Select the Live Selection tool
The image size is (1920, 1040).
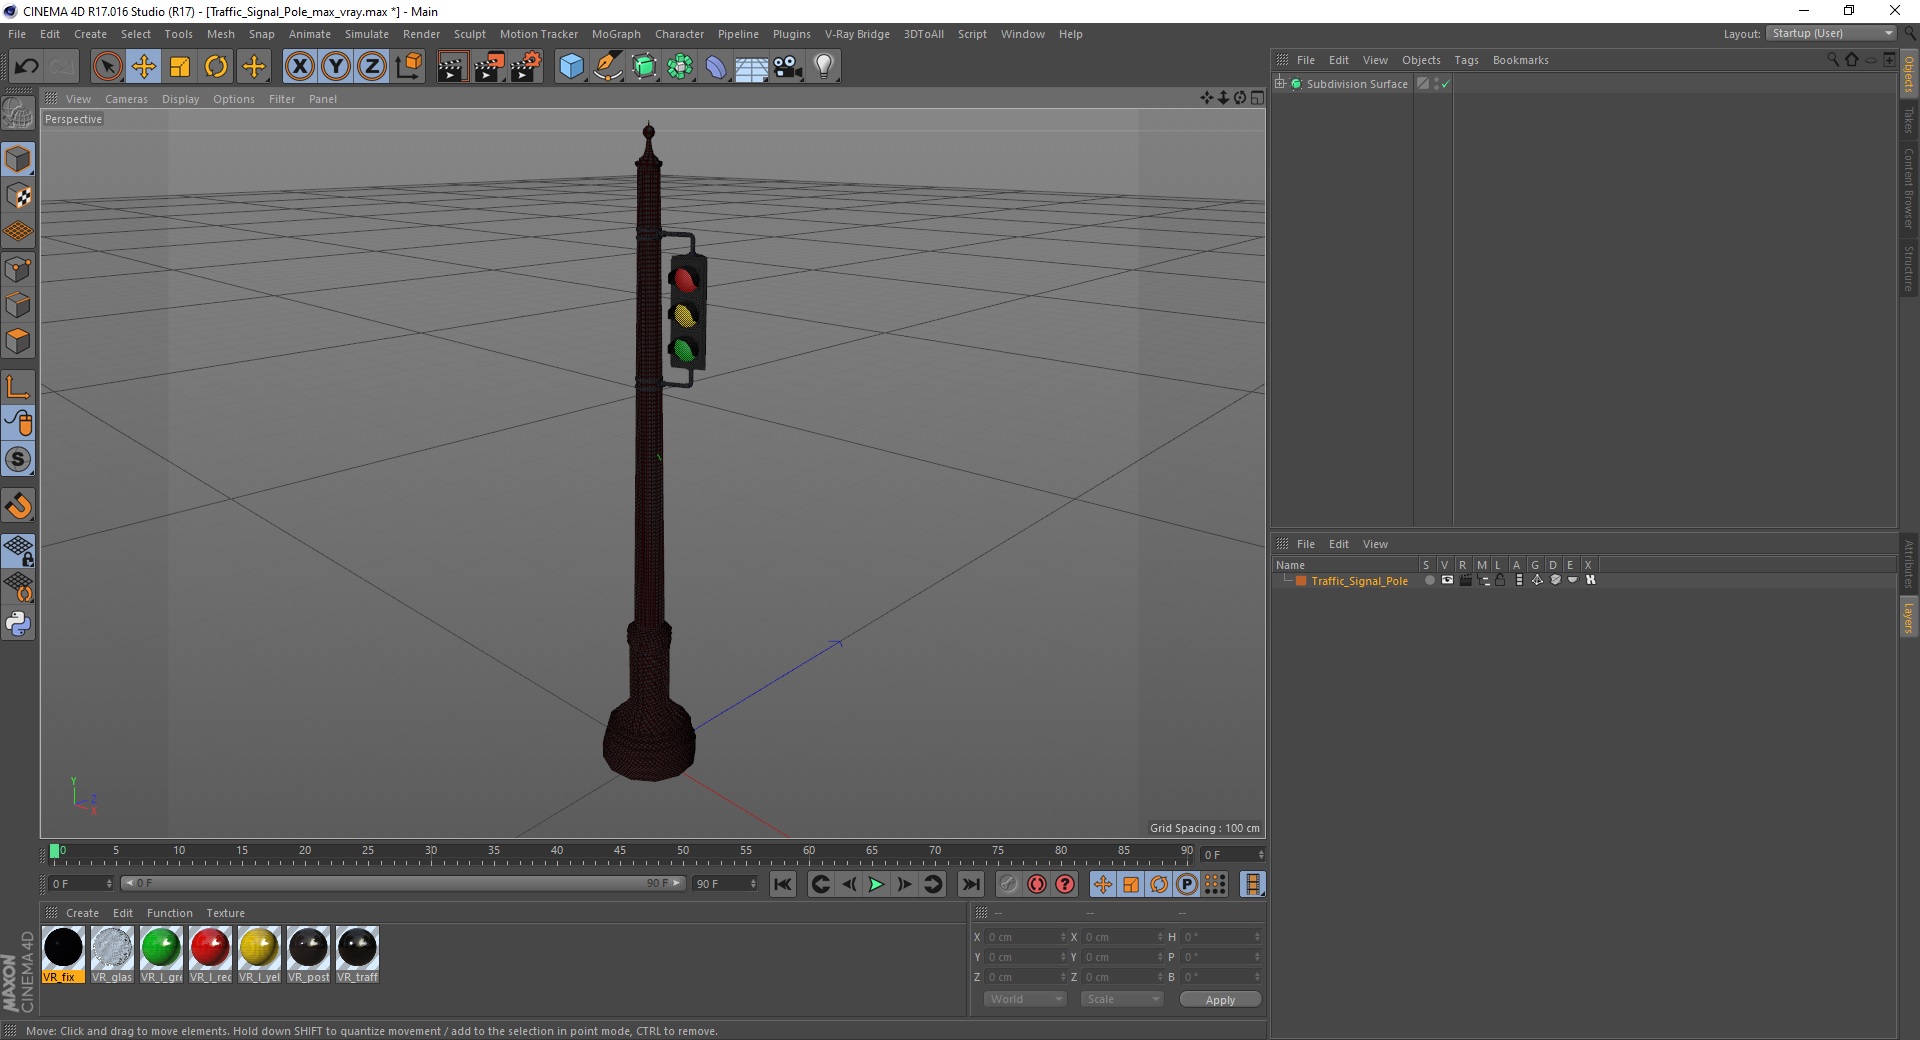107,67
